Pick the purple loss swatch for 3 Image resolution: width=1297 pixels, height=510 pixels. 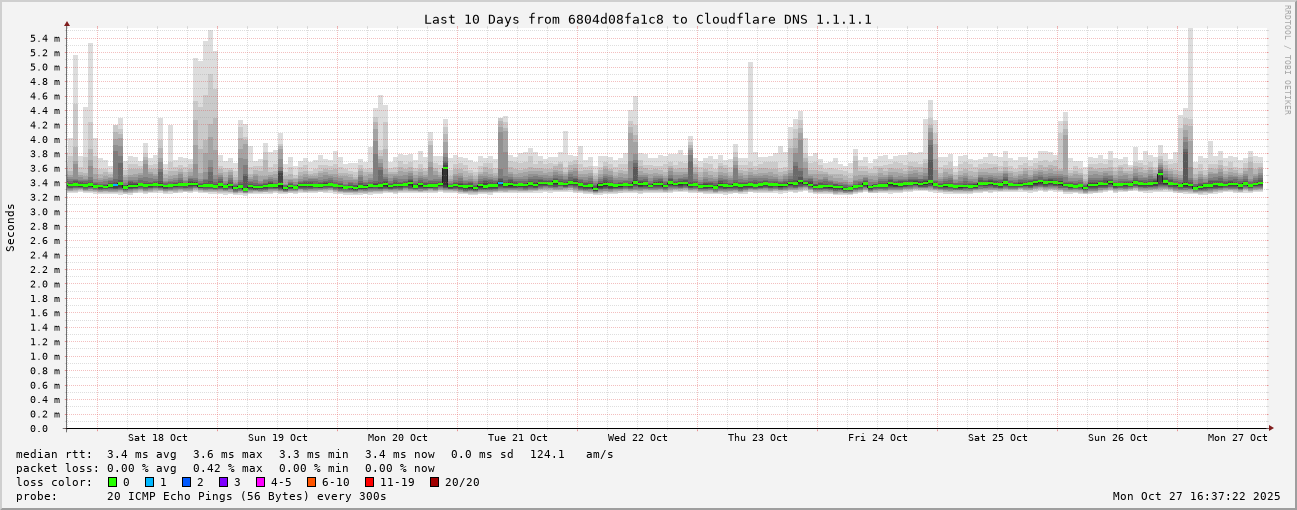(x=223, y=482)
